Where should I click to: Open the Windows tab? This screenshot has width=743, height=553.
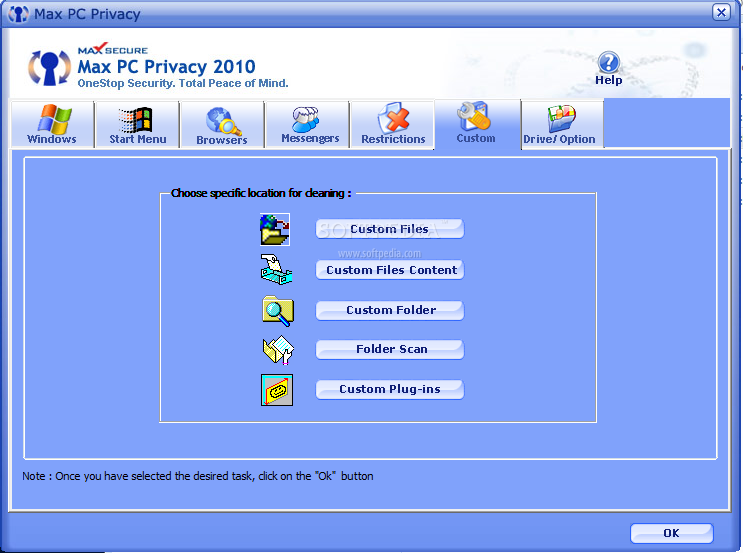[x=52, y=125]
